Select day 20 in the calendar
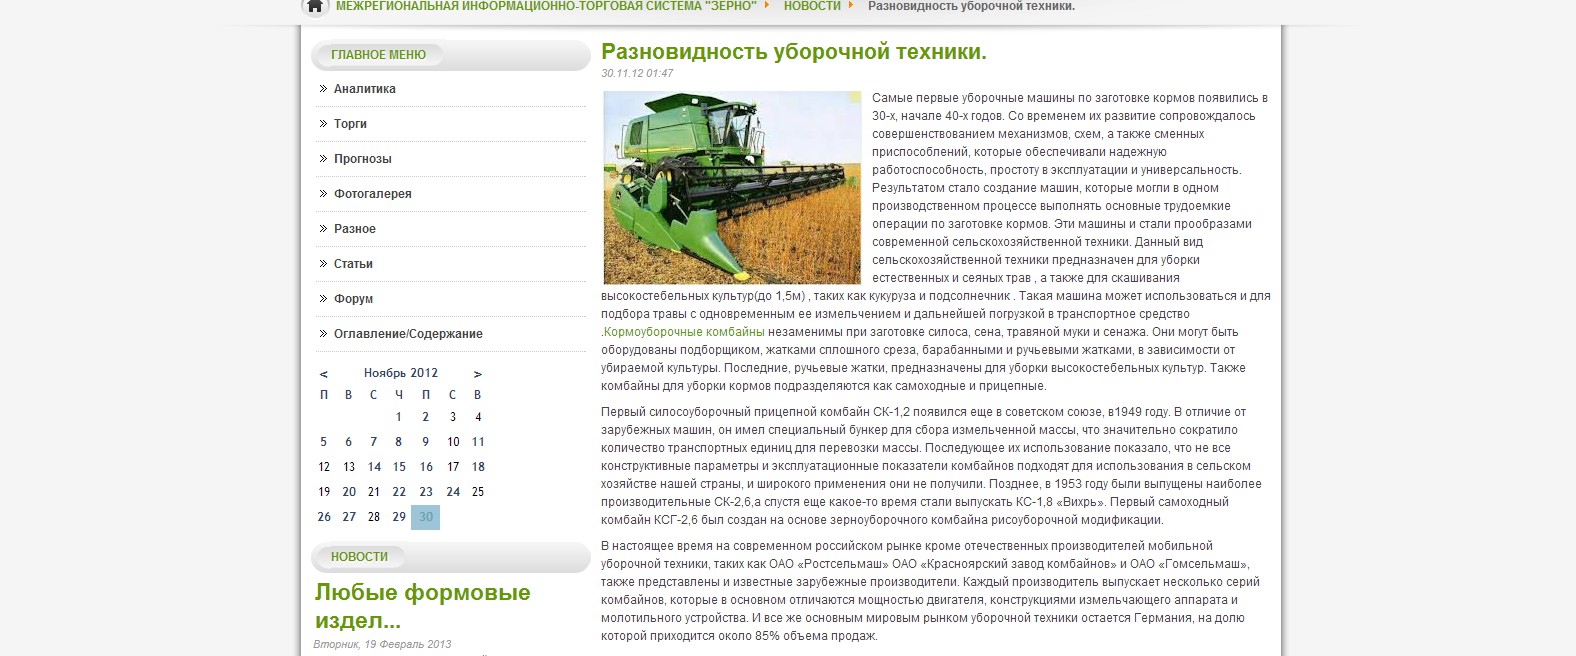The image size is (1576, 656). [x=349, y=492]
